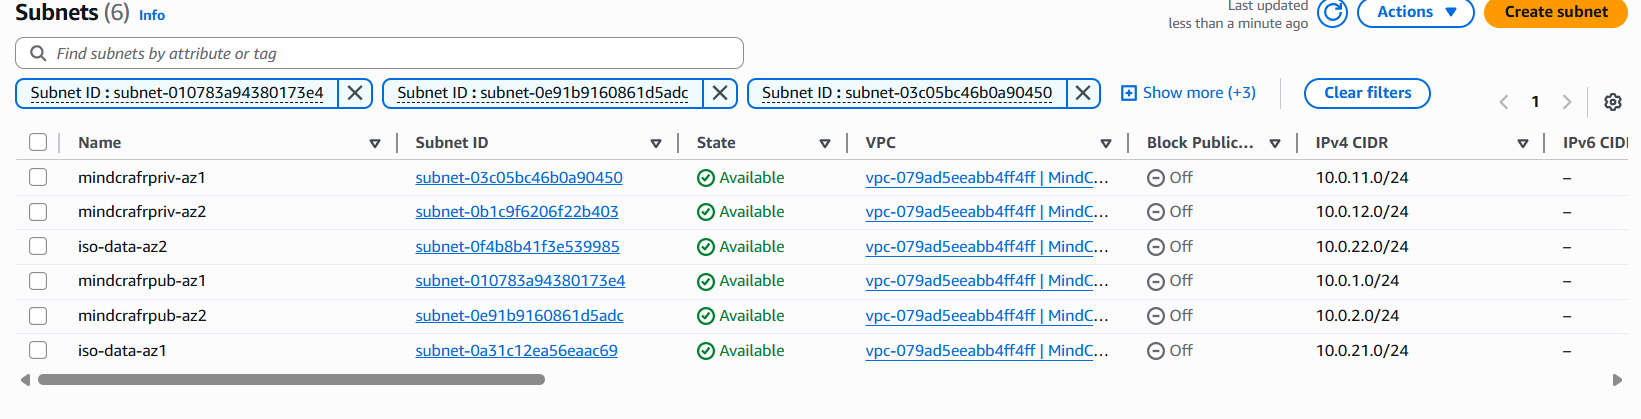Go to next page arrow
This screenshot has height=419, width=1641.
(1566, 102)
